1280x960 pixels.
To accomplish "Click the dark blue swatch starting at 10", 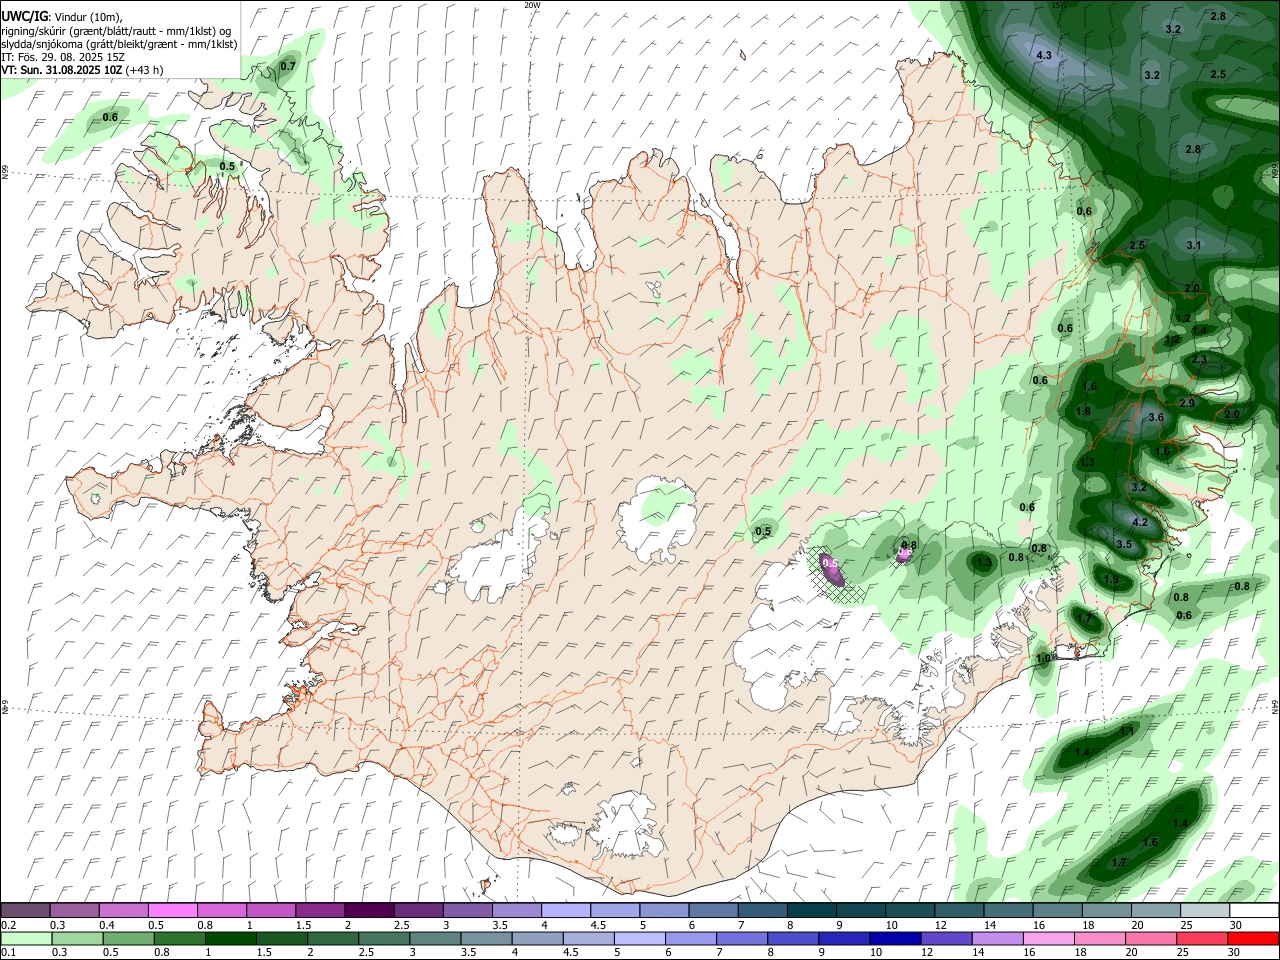I will [894, 938].
